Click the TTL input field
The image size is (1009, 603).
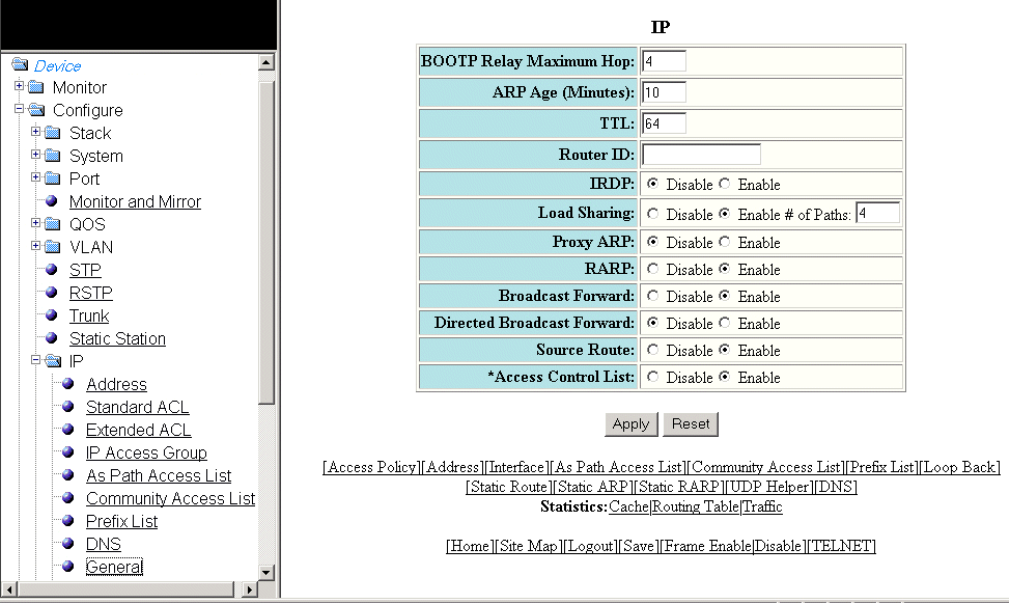pyautogui.click(x=664, y=123)
